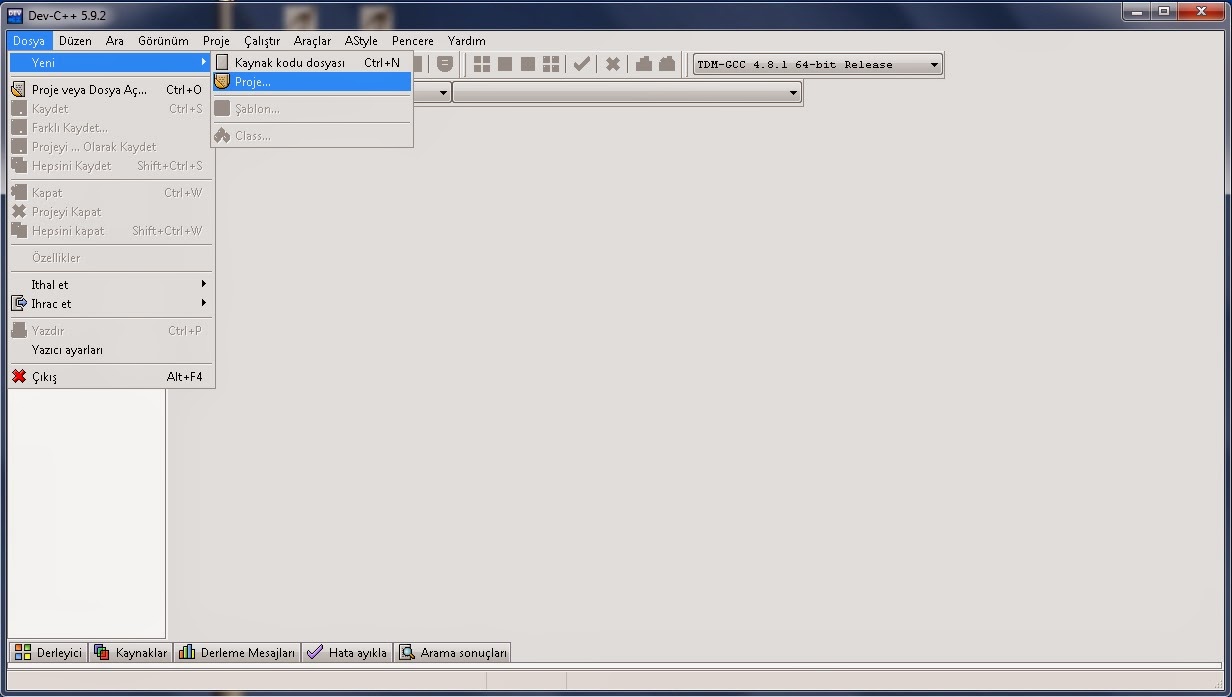The image size is (1232, 697).
Task: Click the Kaynak kodu dosyası page icon
Action: (x=222, y=62)
